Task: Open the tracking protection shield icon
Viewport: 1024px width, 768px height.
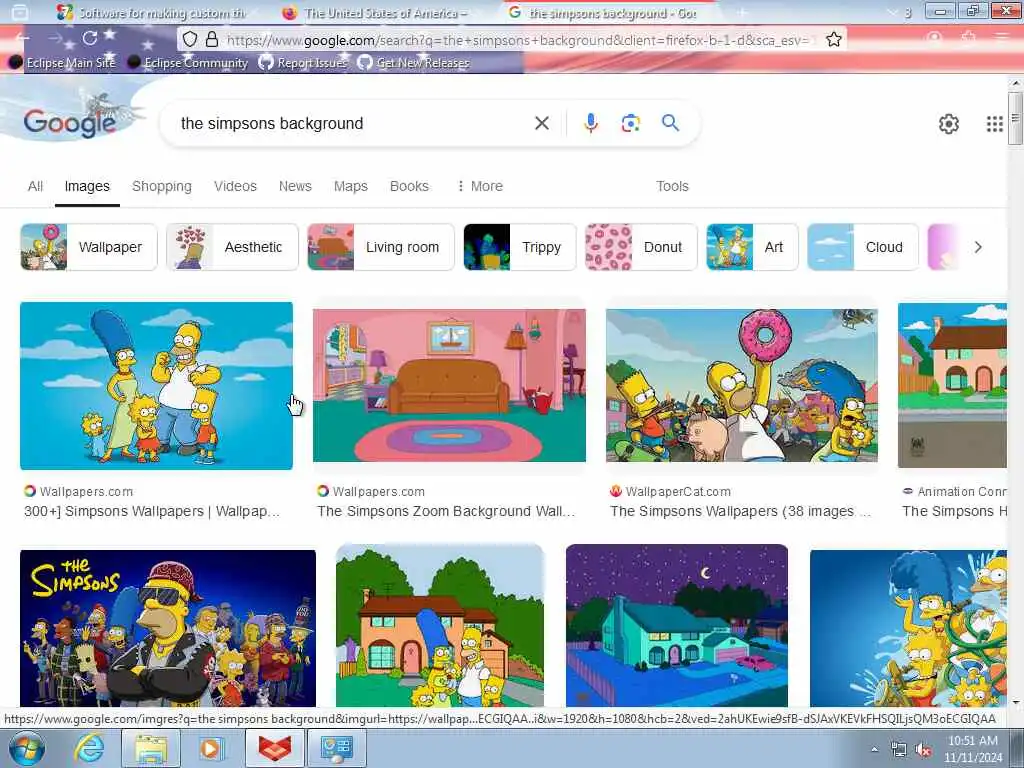Action: (x=189, y=39)
